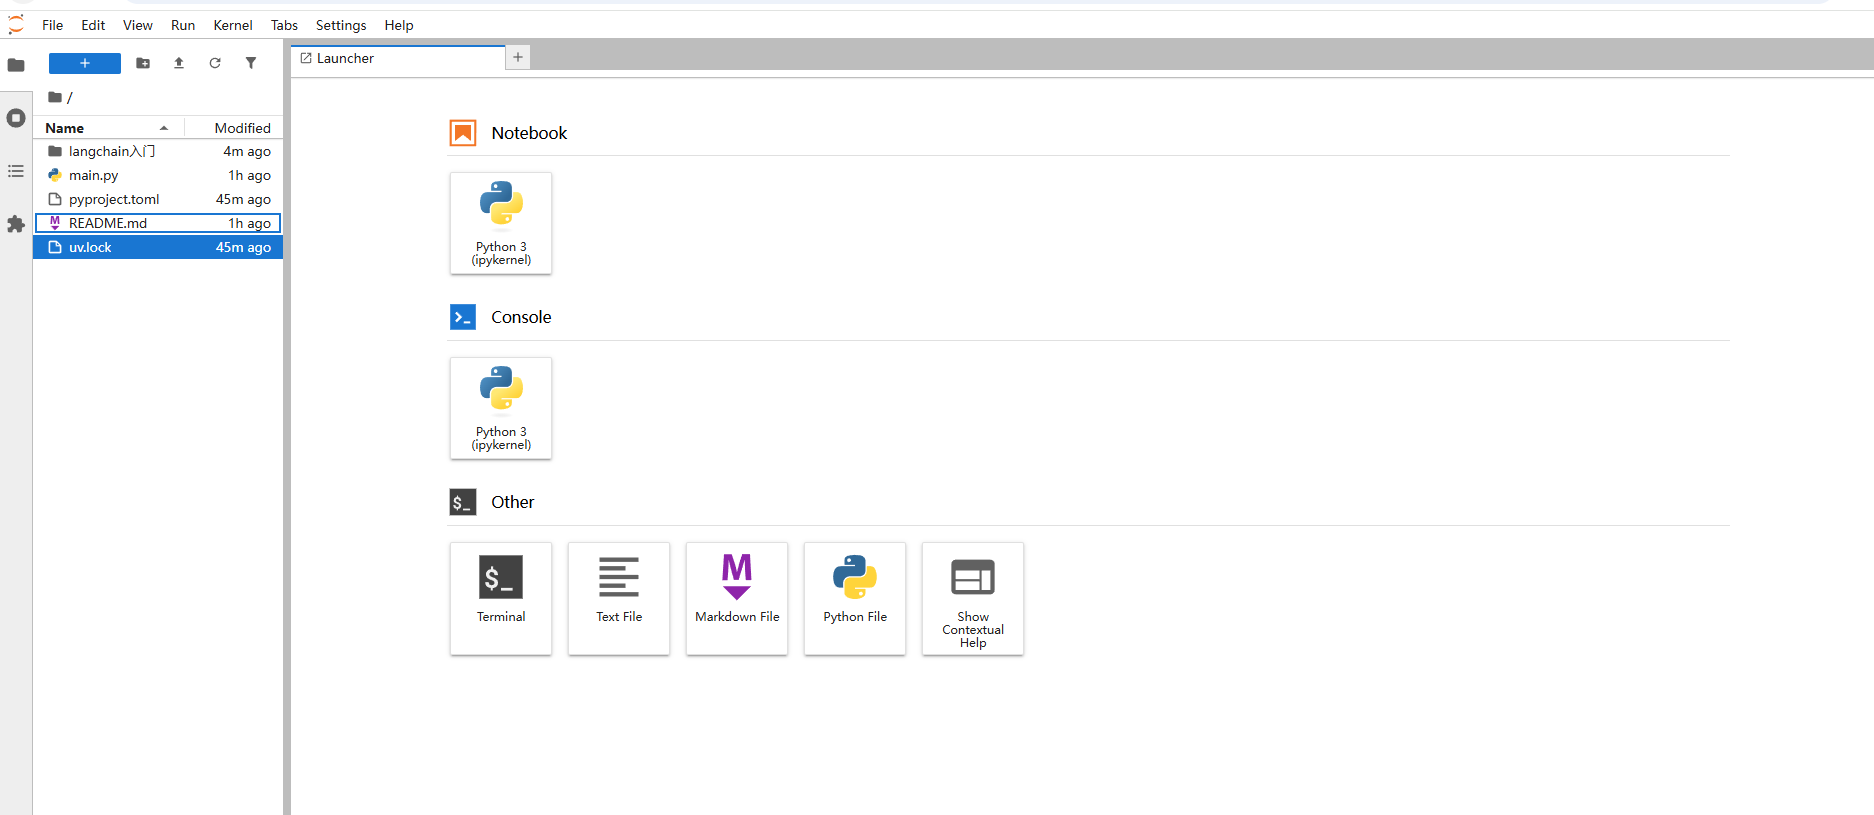Open Running Terminals and Kernels panel
Viewport: 1874px width, 815px height.
[16, 118]
